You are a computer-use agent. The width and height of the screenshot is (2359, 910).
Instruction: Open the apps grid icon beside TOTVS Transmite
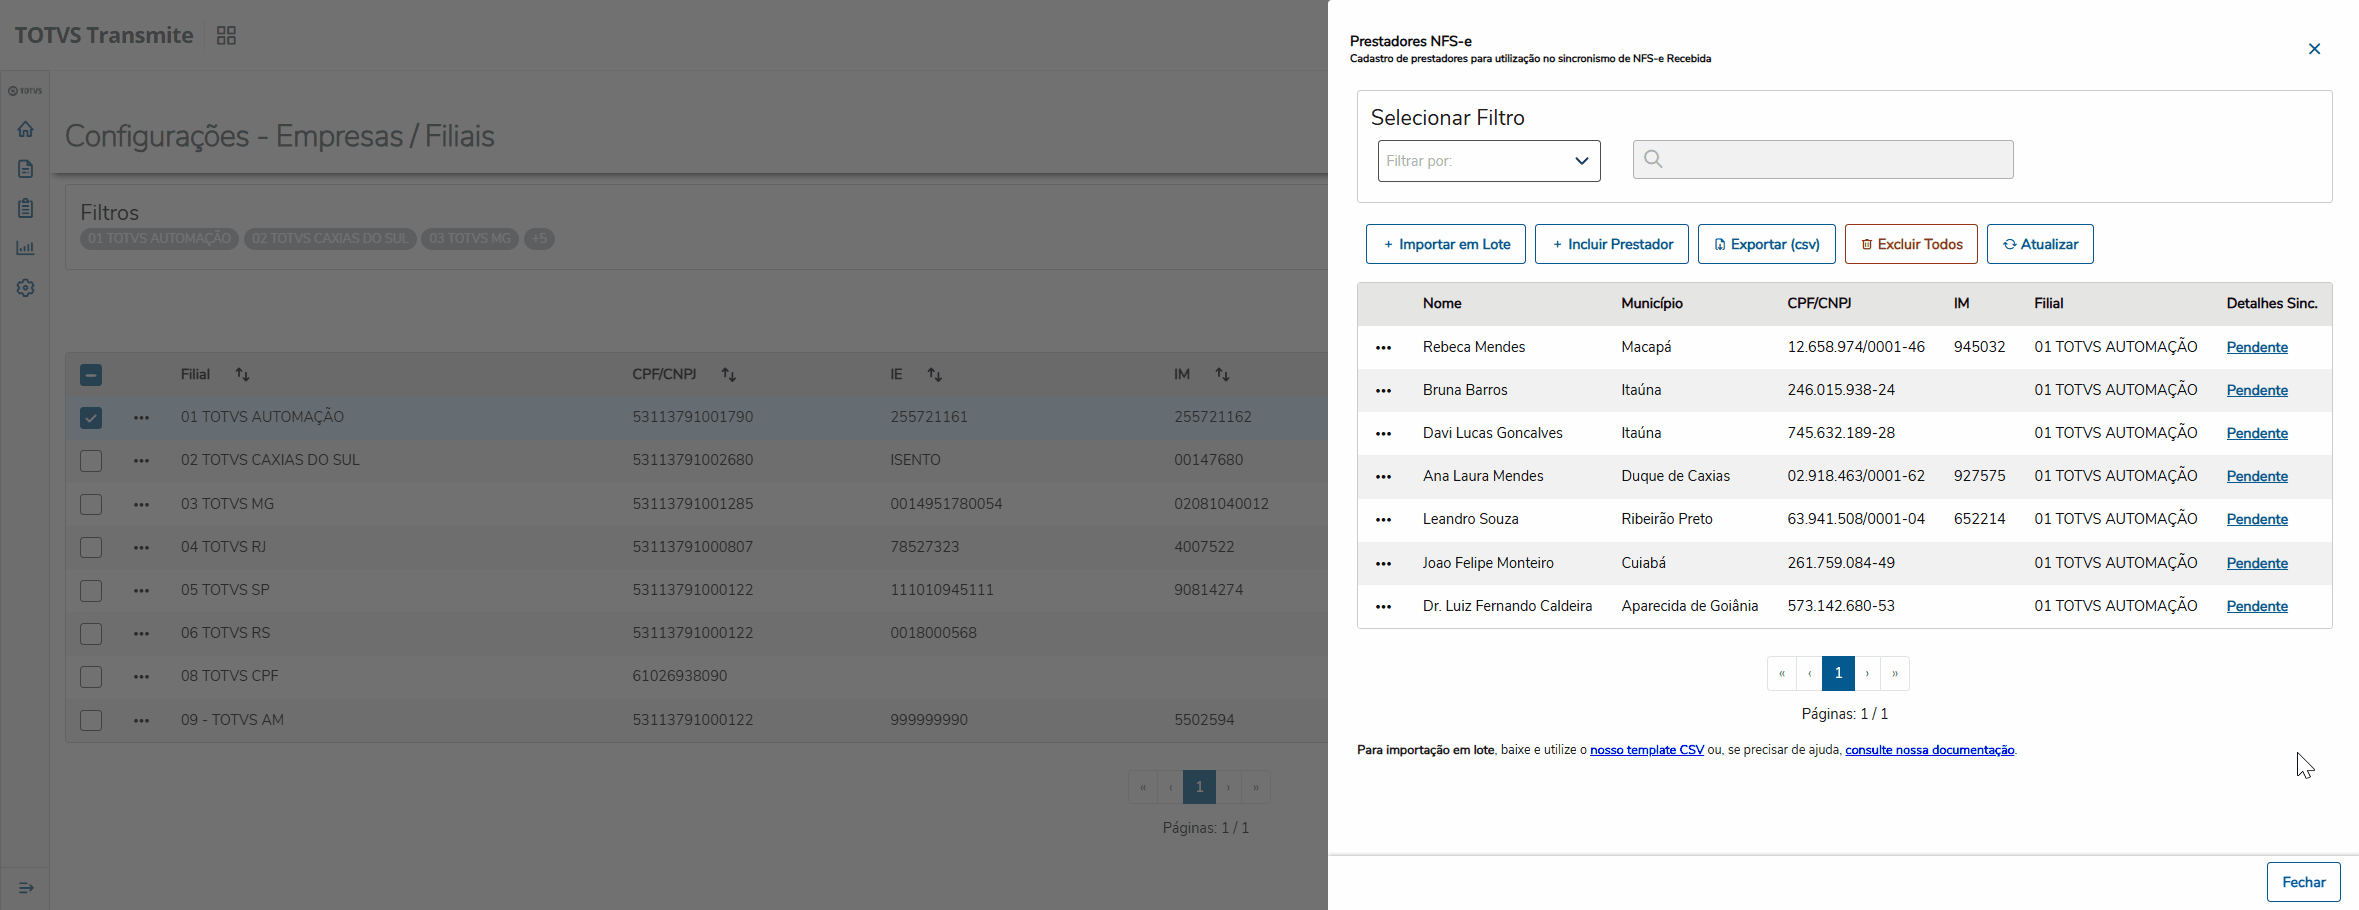pyautogui.click(x=226, y=36)
